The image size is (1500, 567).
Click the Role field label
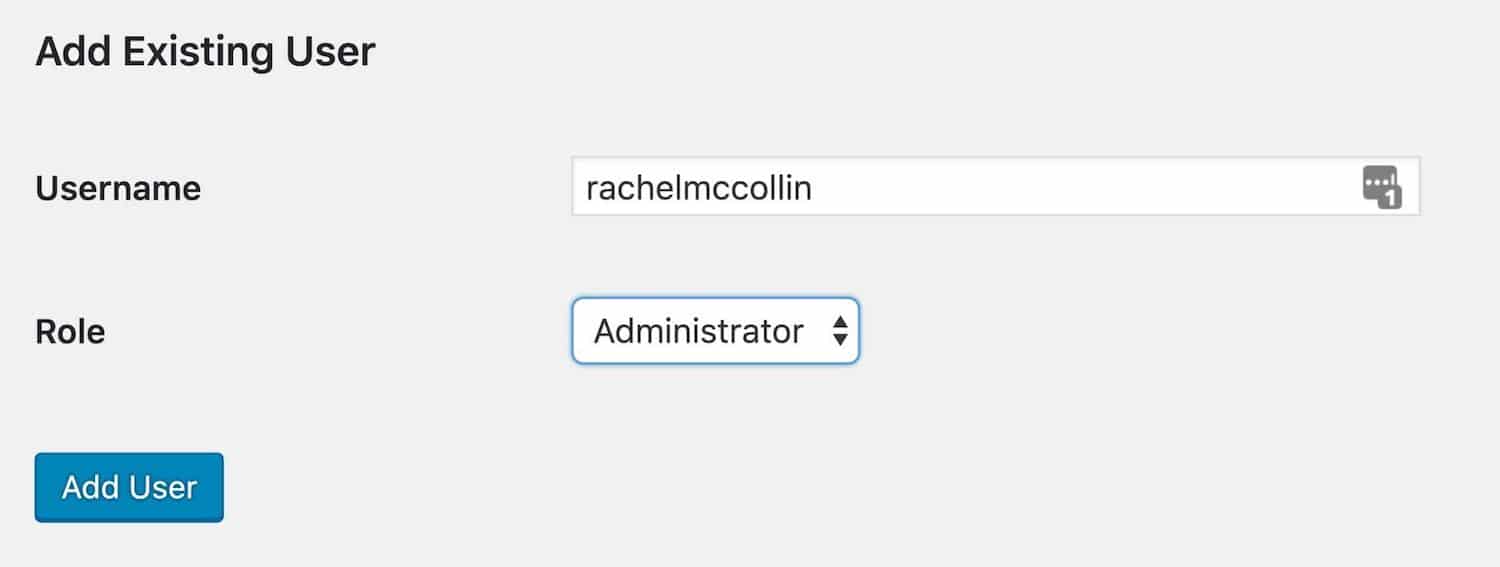click(x=70, y=331)
